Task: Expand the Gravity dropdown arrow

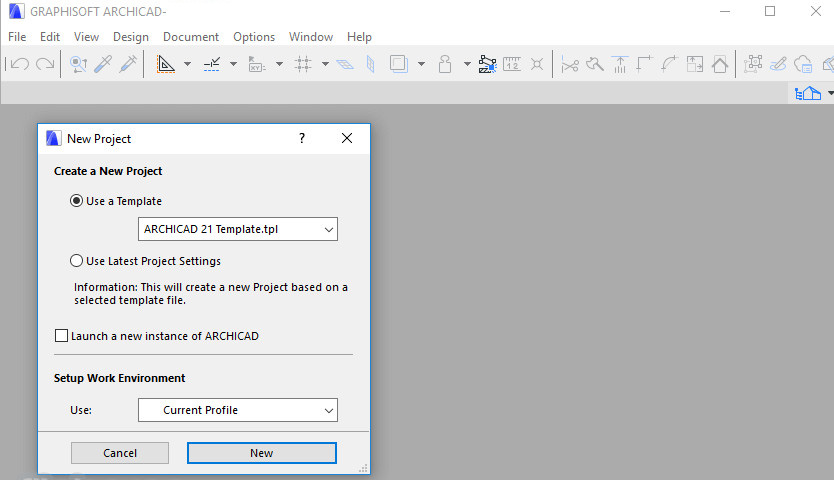Action: pos(467,64)
